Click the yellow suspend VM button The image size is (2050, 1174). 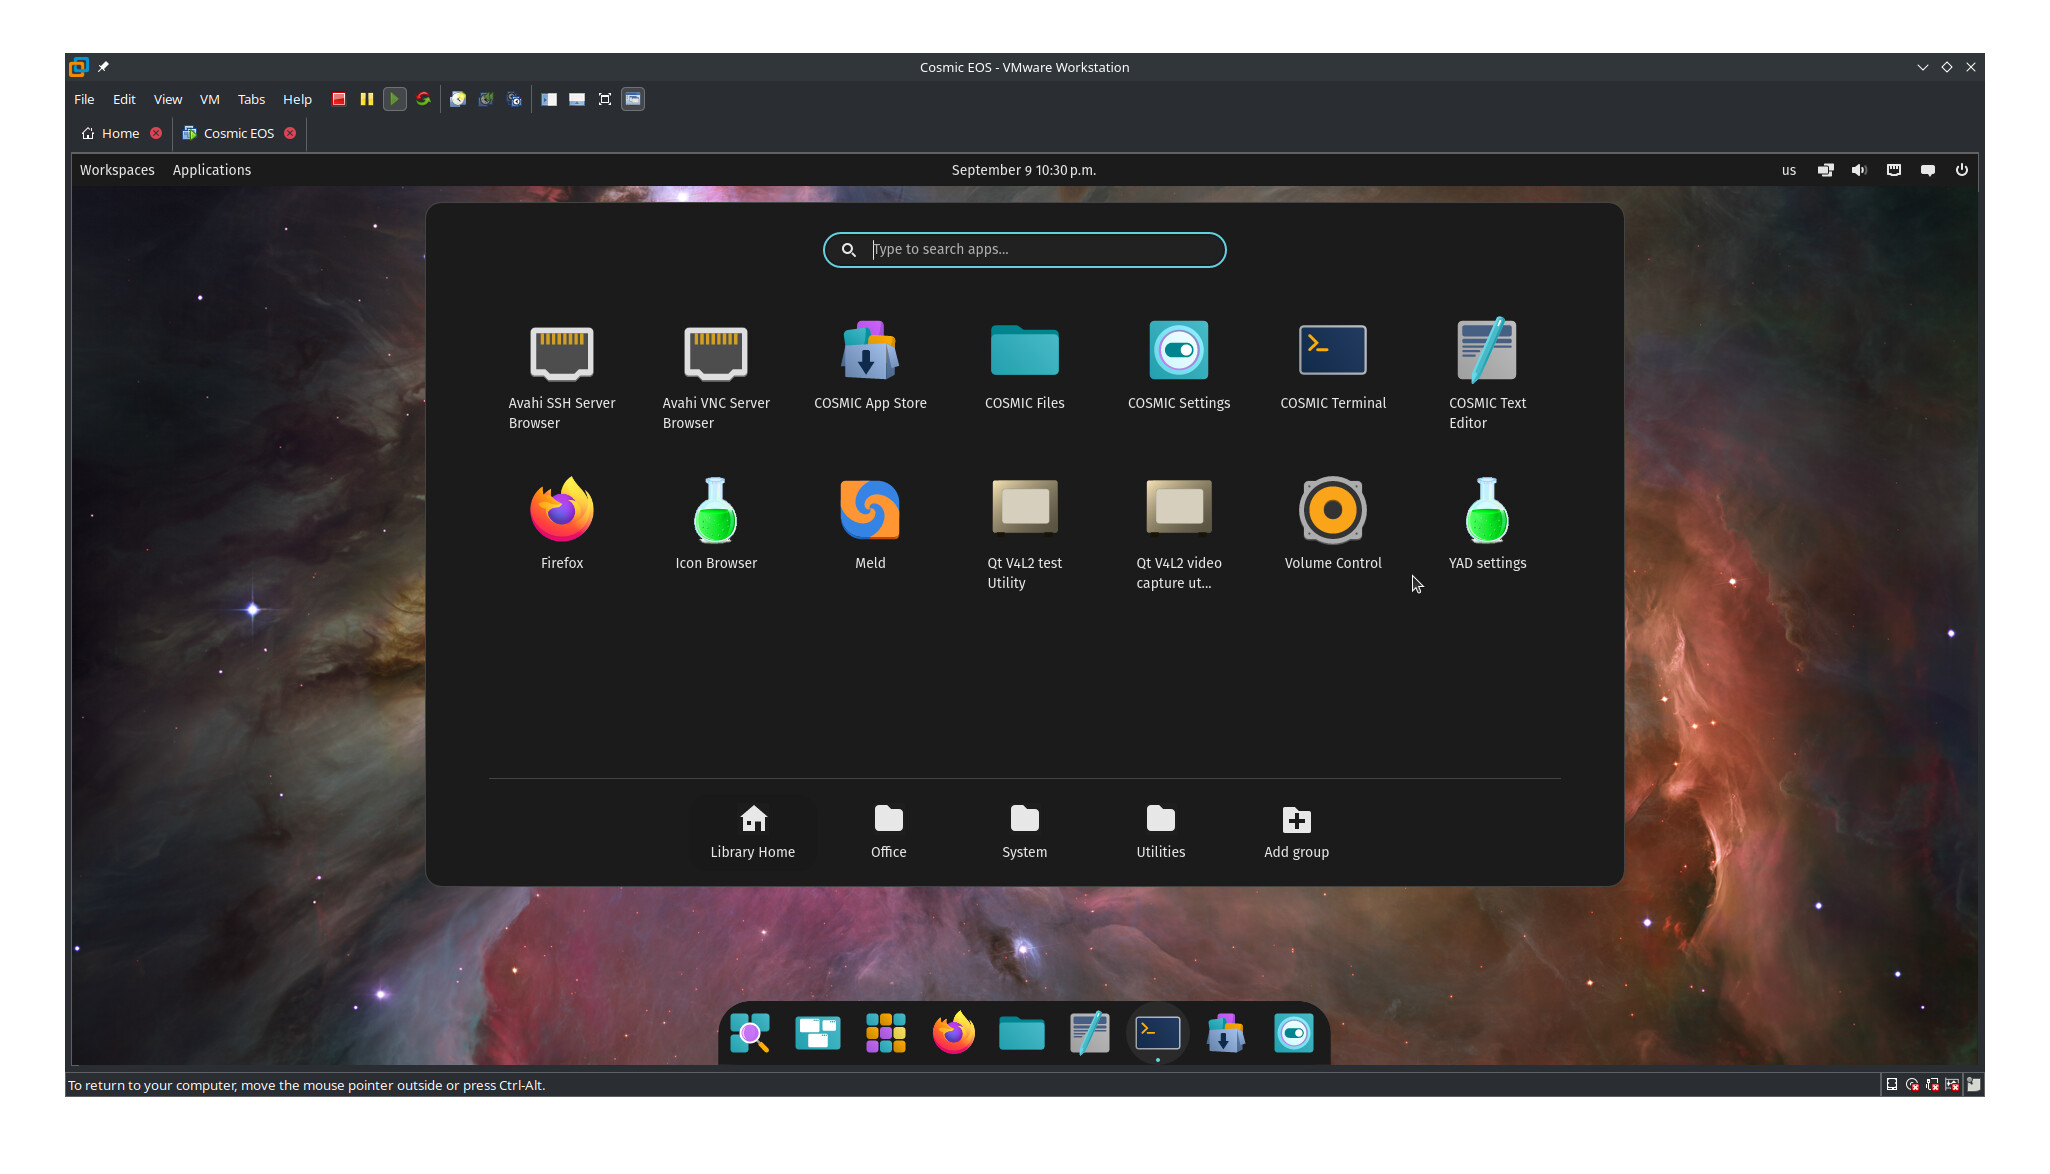pos(367,99)
